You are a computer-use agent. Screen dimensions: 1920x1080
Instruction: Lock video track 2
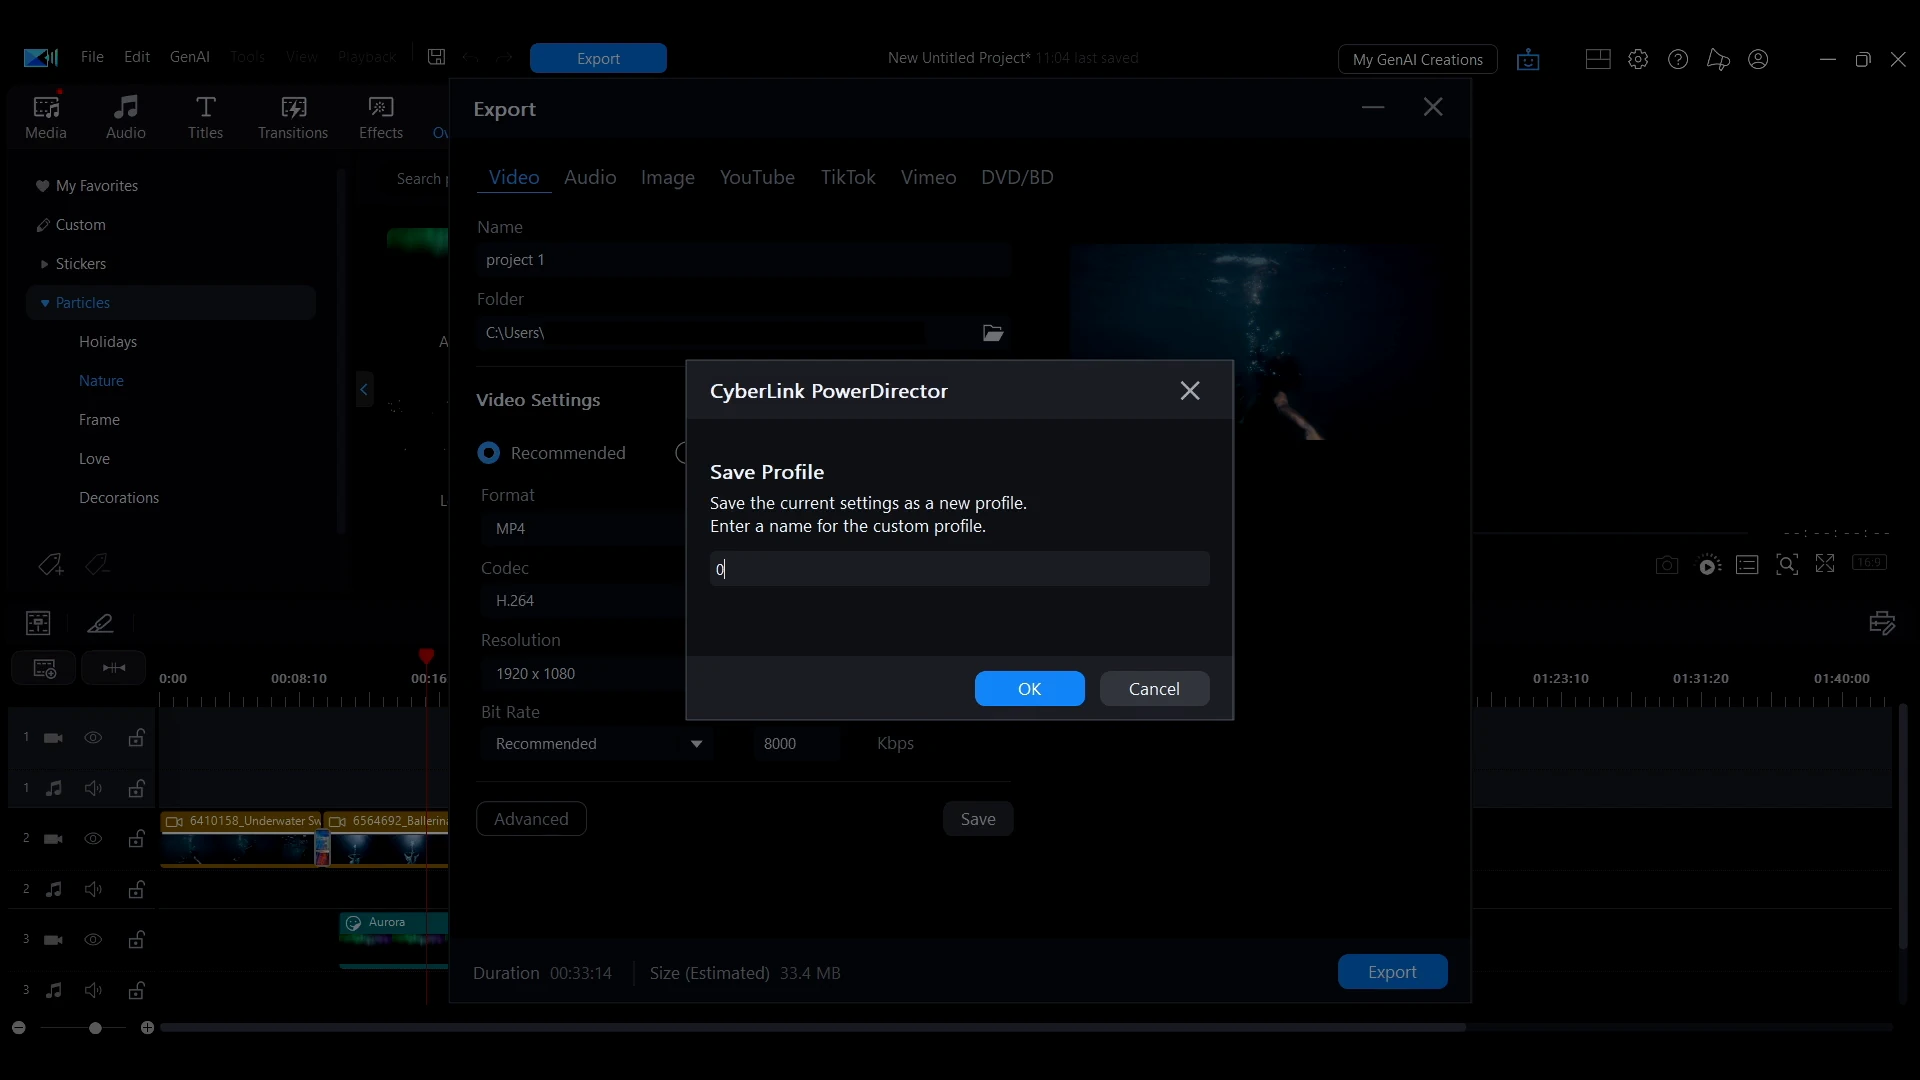coord(136,839)
